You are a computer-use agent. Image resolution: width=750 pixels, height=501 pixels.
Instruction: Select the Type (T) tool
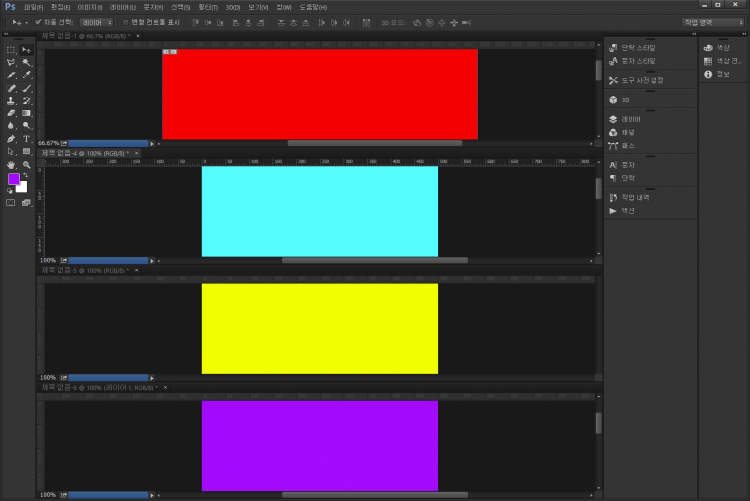pyautogui.click(x=27, y=139)
